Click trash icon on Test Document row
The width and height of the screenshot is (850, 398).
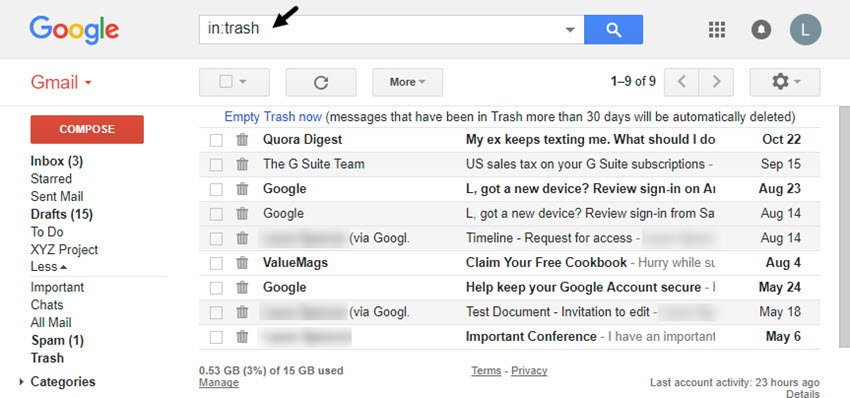pyautogui.click(x=242, y=312)
